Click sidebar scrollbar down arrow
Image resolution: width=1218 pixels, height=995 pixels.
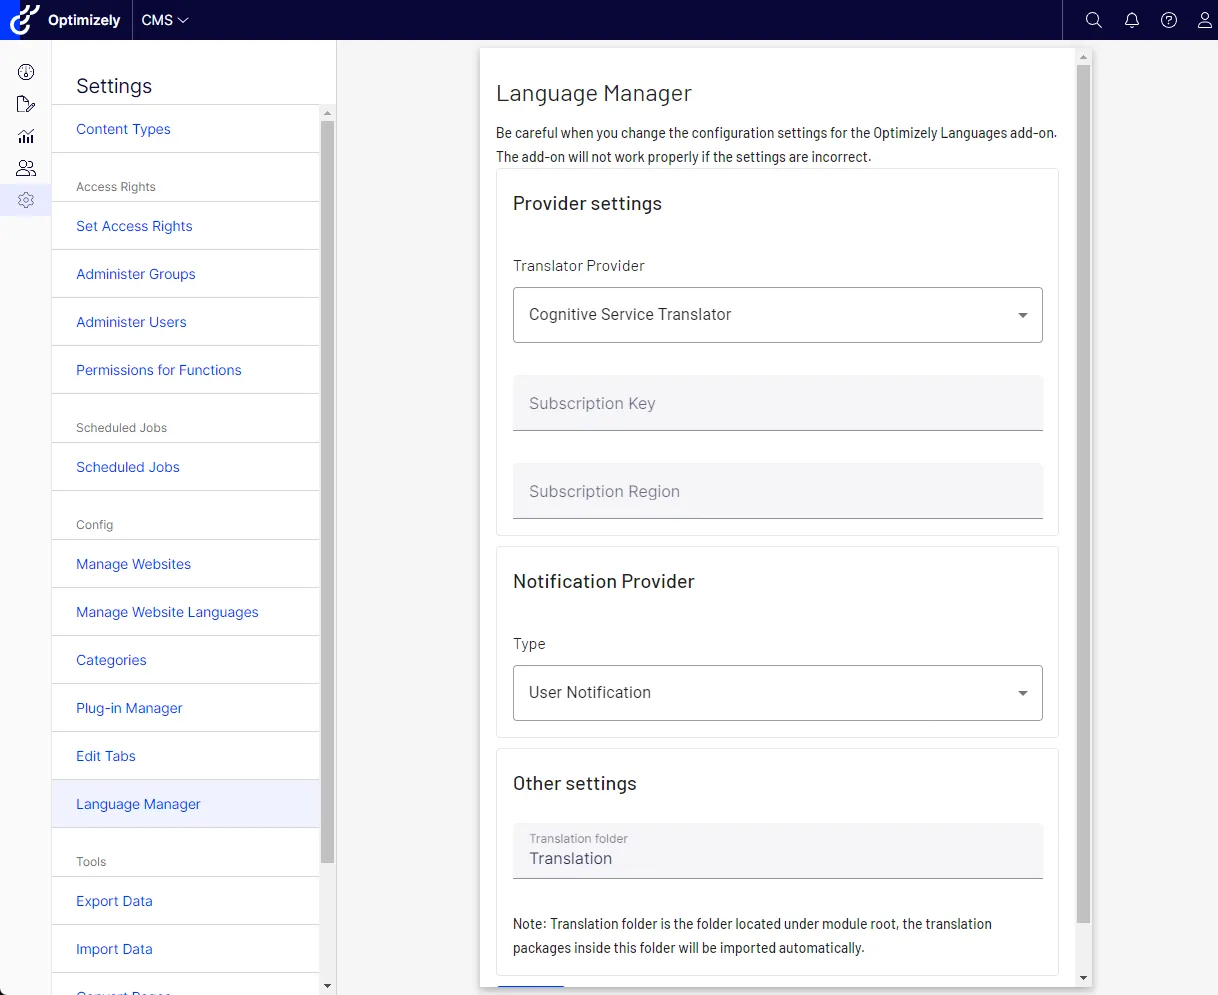click(x=327, y=986)
